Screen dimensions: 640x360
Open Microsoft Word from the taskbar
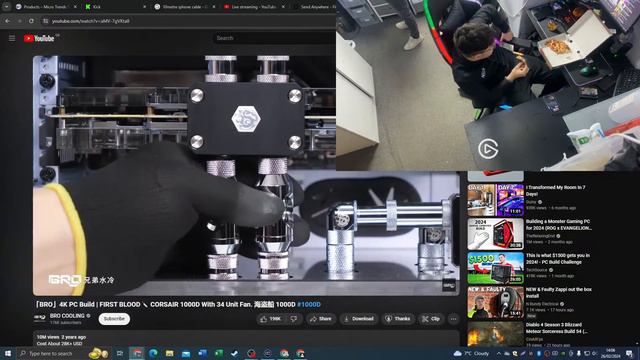click(x=202, y=353)
